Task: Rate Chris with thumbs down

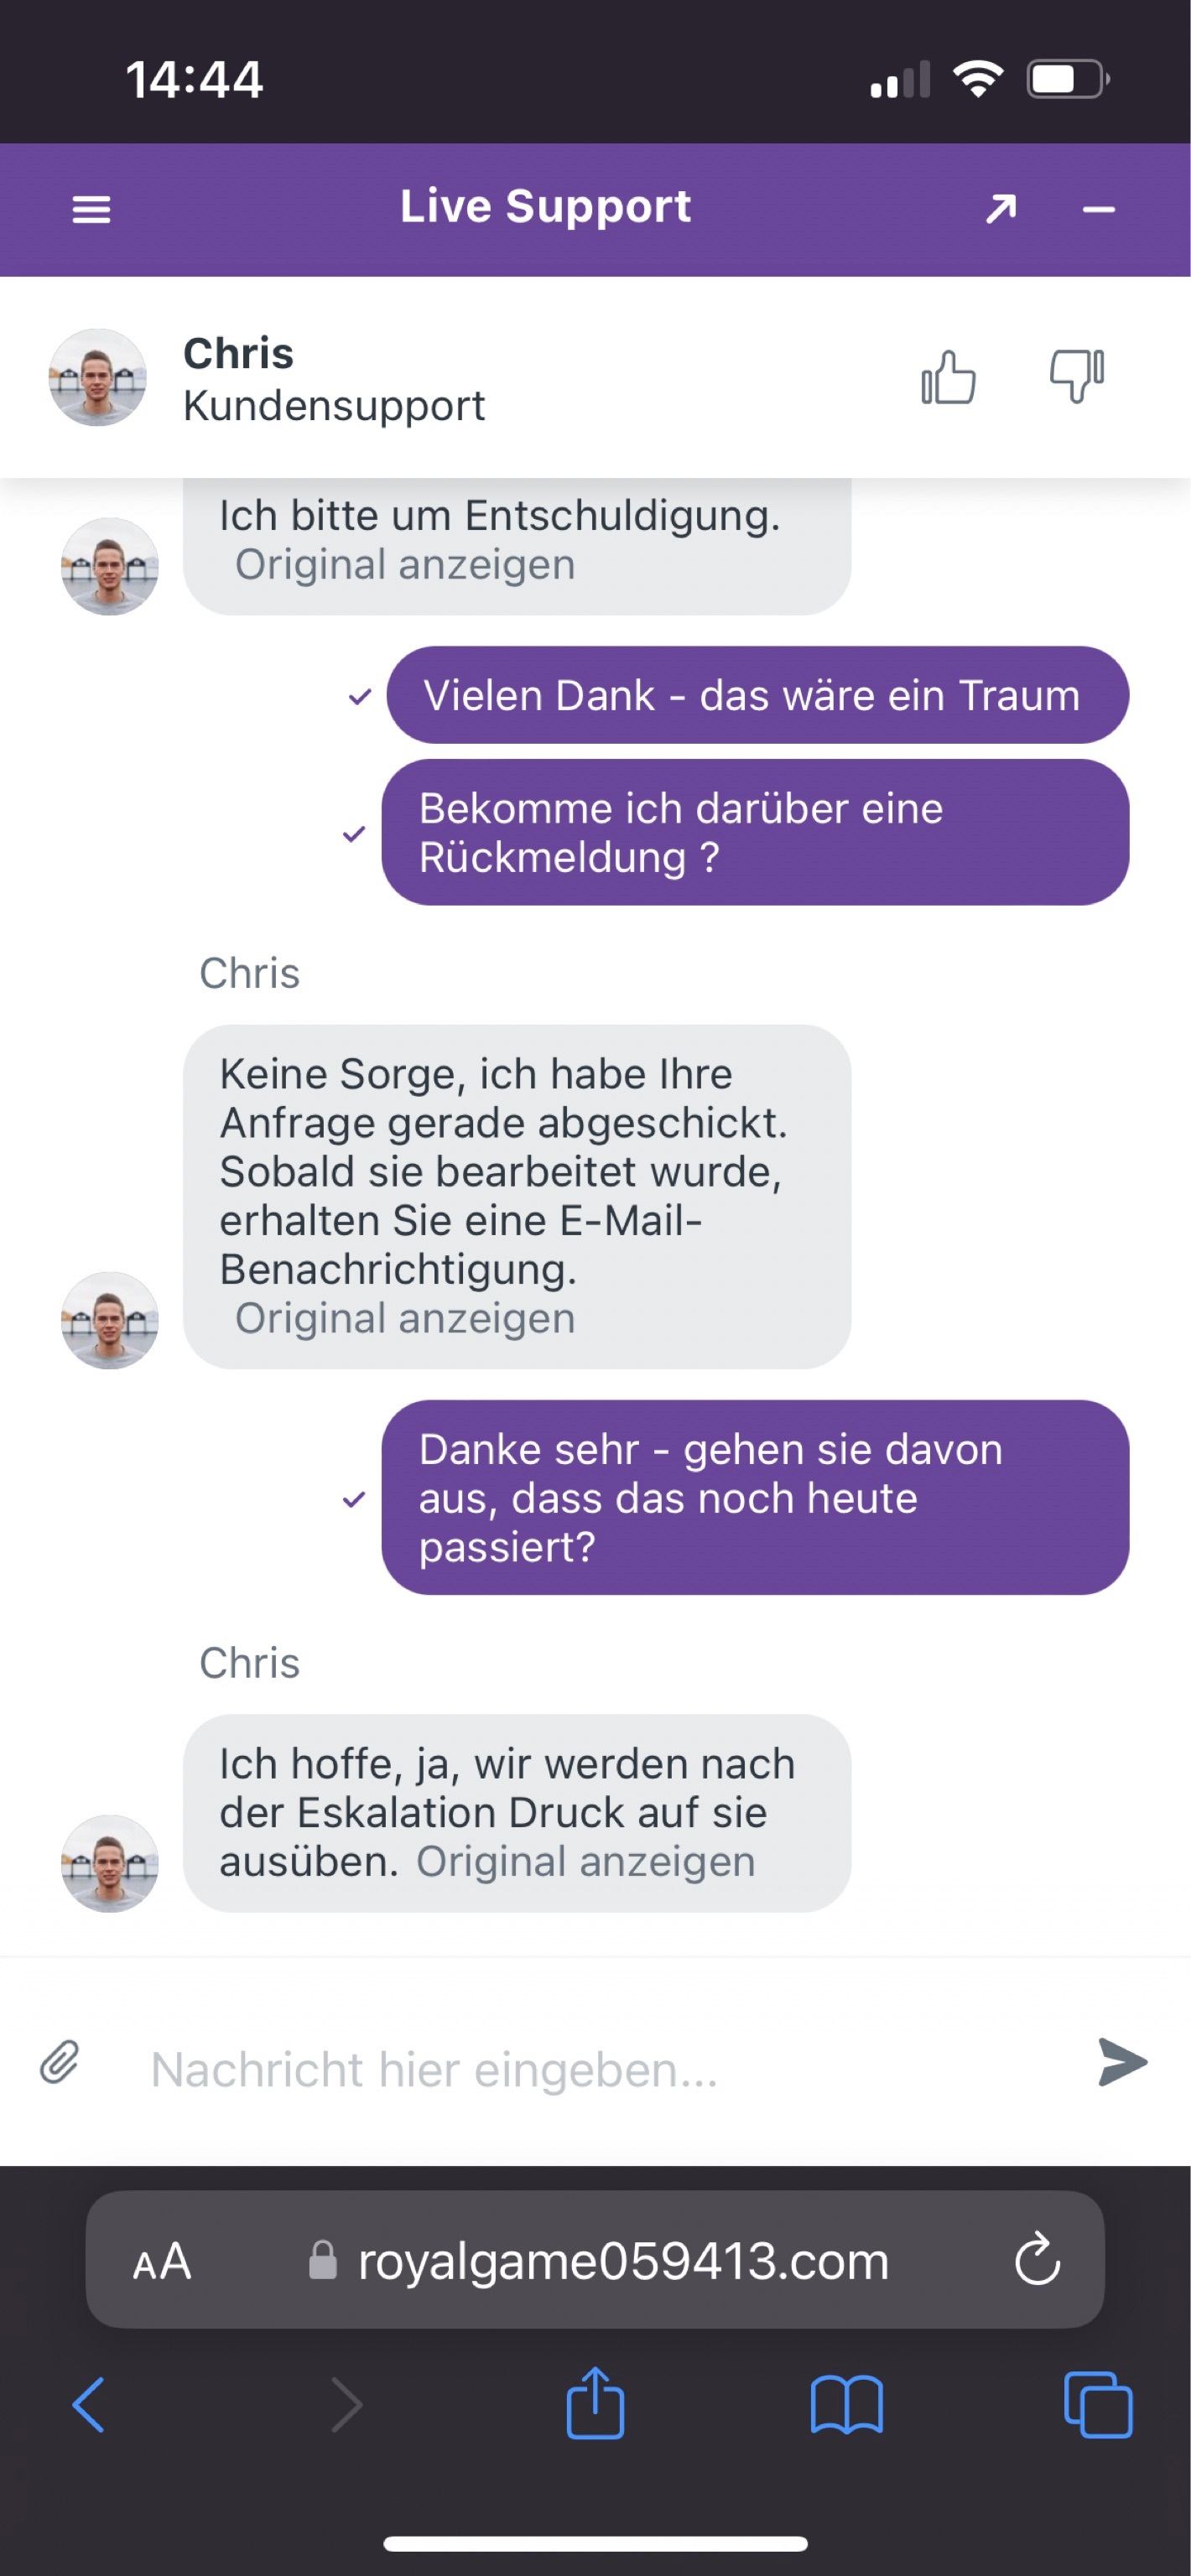Action: click(1076, 377)
